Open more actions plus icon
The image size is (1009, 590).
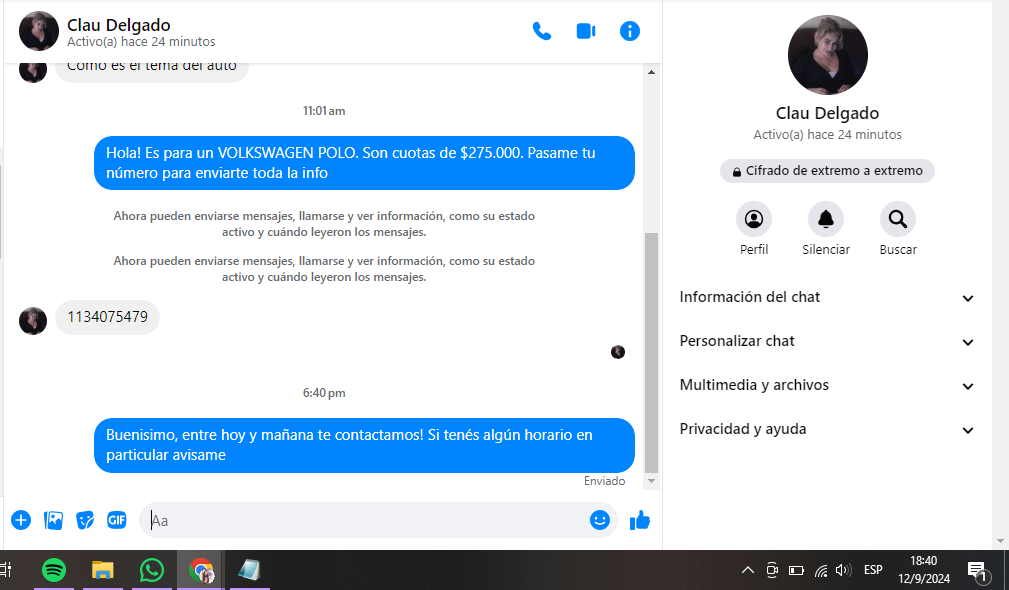(x=21, y=520)
